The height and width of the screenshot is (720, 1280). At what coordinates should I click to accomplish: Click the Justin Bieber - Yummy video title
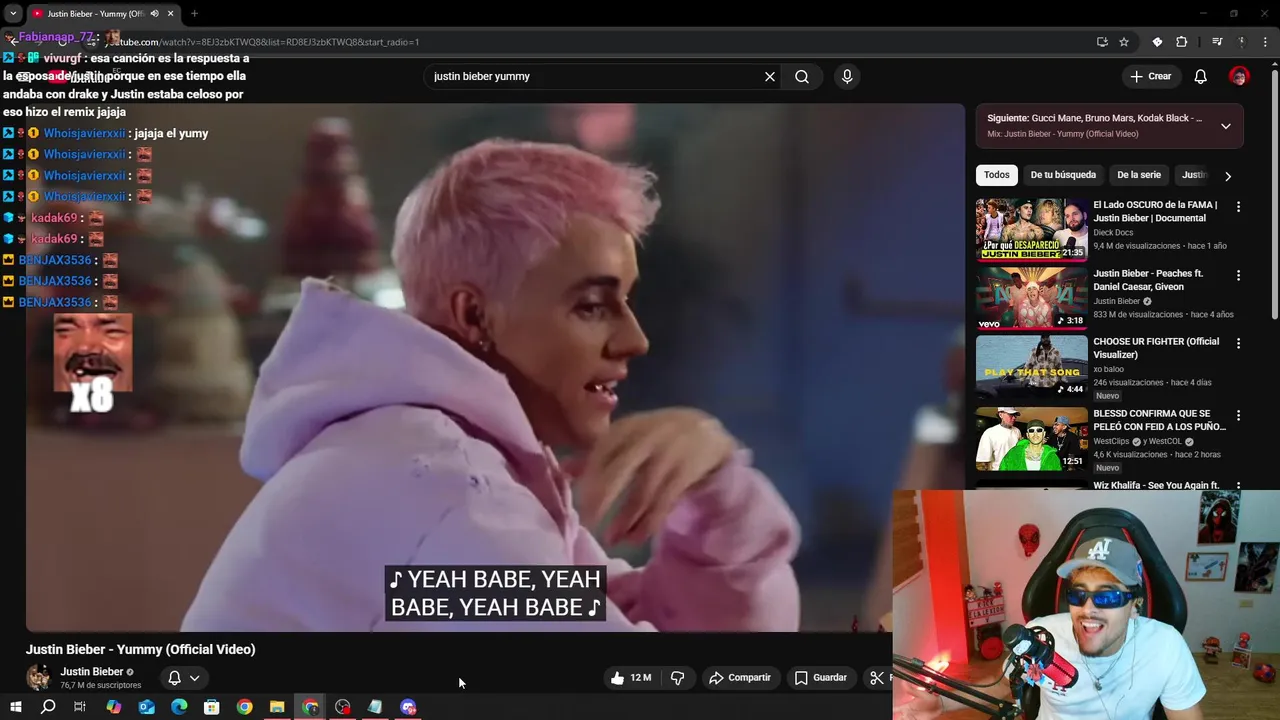tap(141, 649)
